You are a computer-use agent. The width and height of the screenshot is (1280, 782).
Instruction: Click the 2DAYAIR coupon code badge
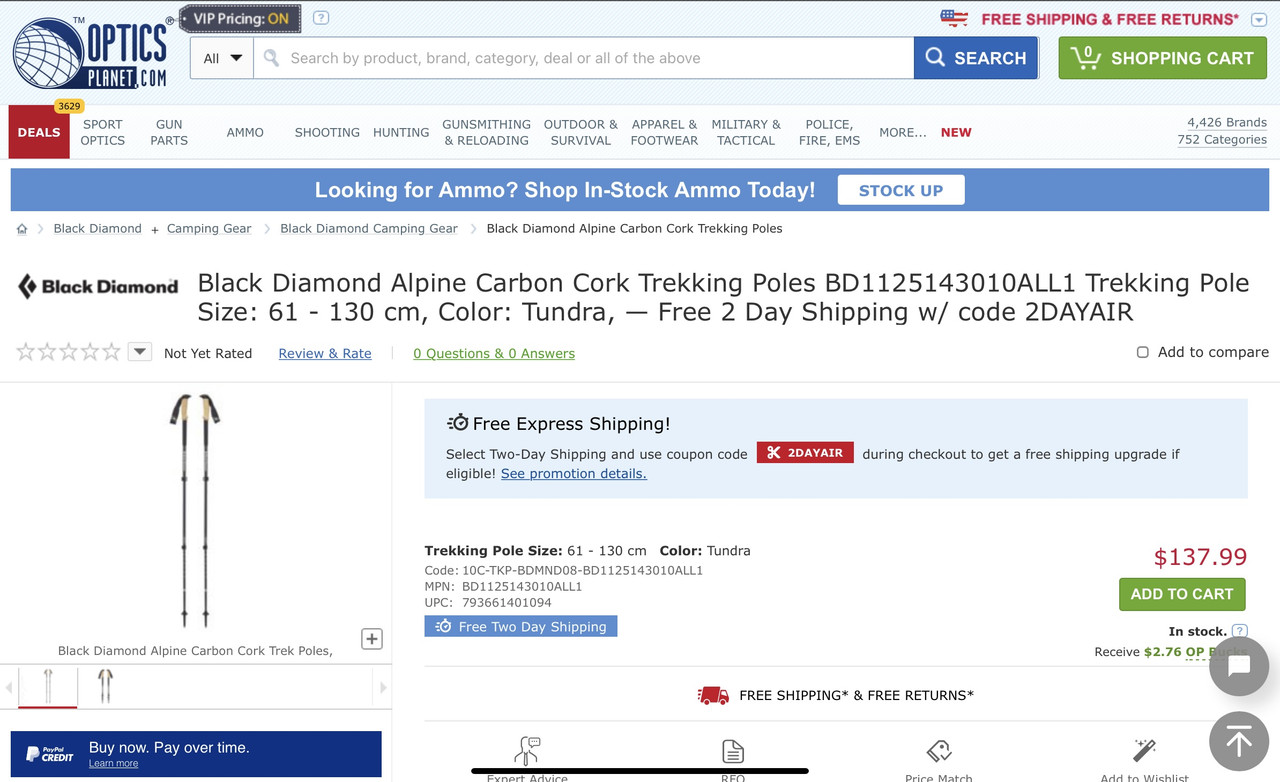[x=805, y=453]
